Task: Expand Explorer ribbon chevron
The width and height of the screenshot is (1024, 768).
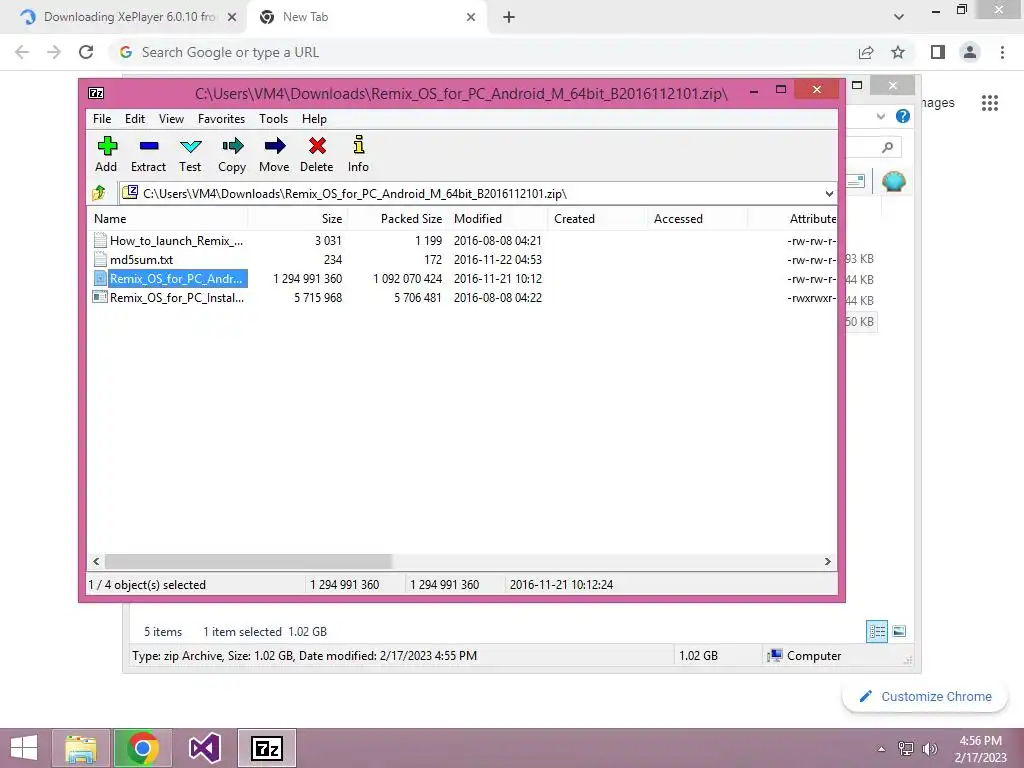Action: click(880, 116)
